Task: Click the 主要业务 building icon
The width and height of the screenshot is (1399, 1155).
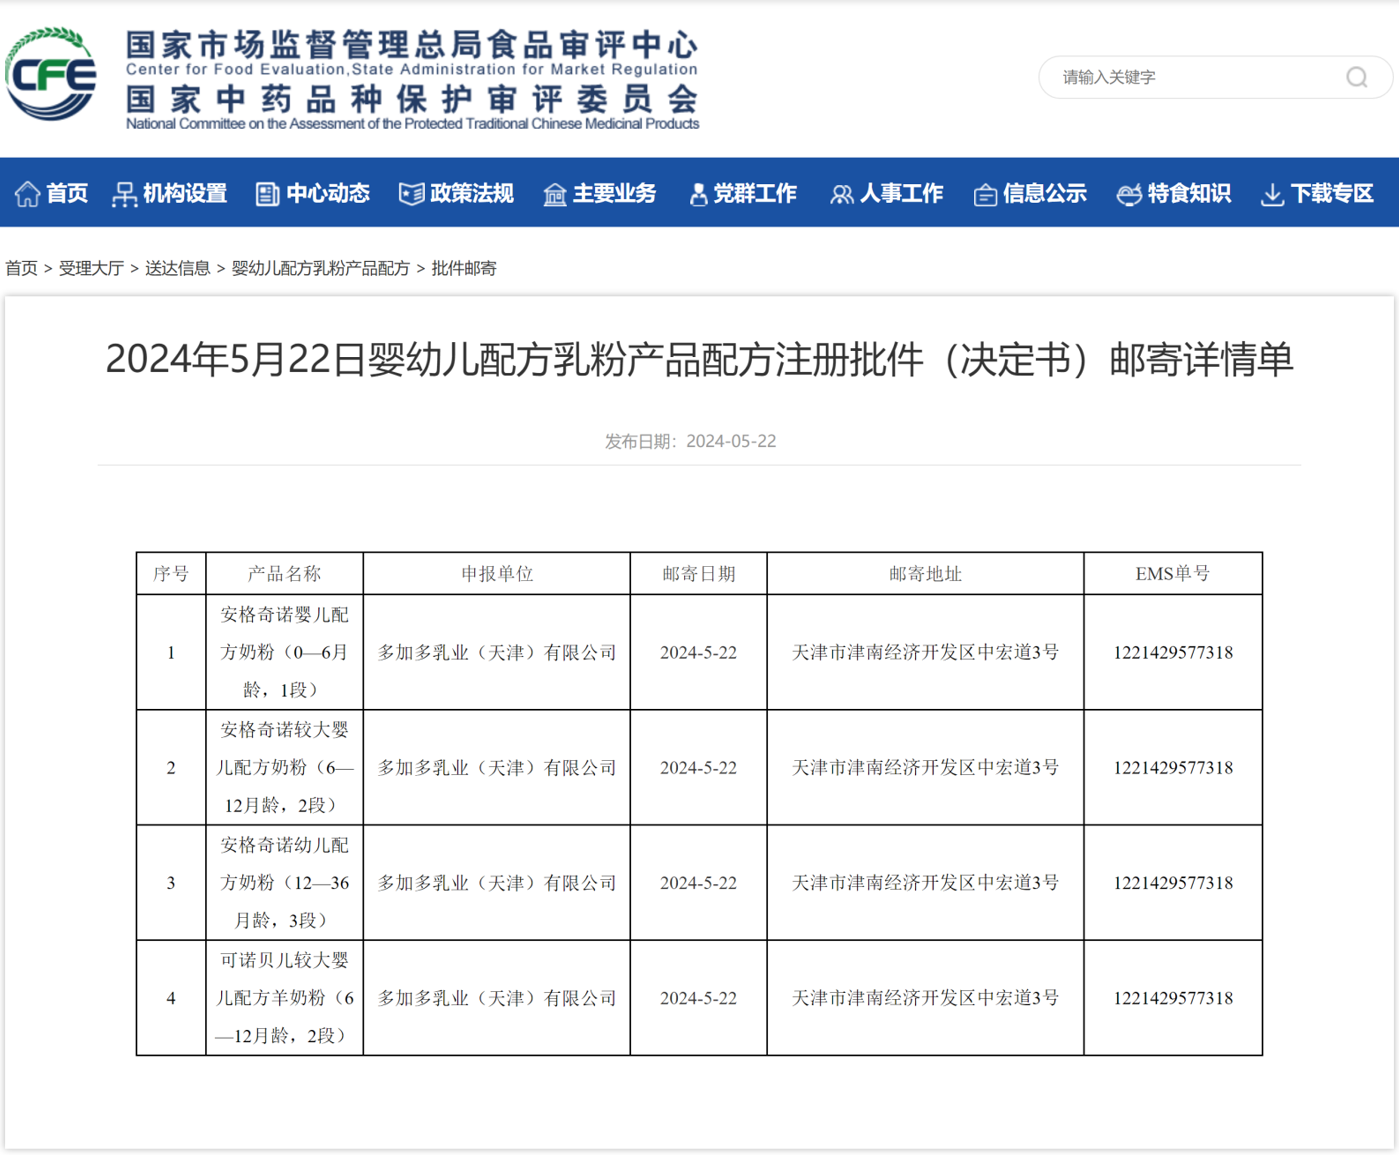Action: click(x=554, y=194)
